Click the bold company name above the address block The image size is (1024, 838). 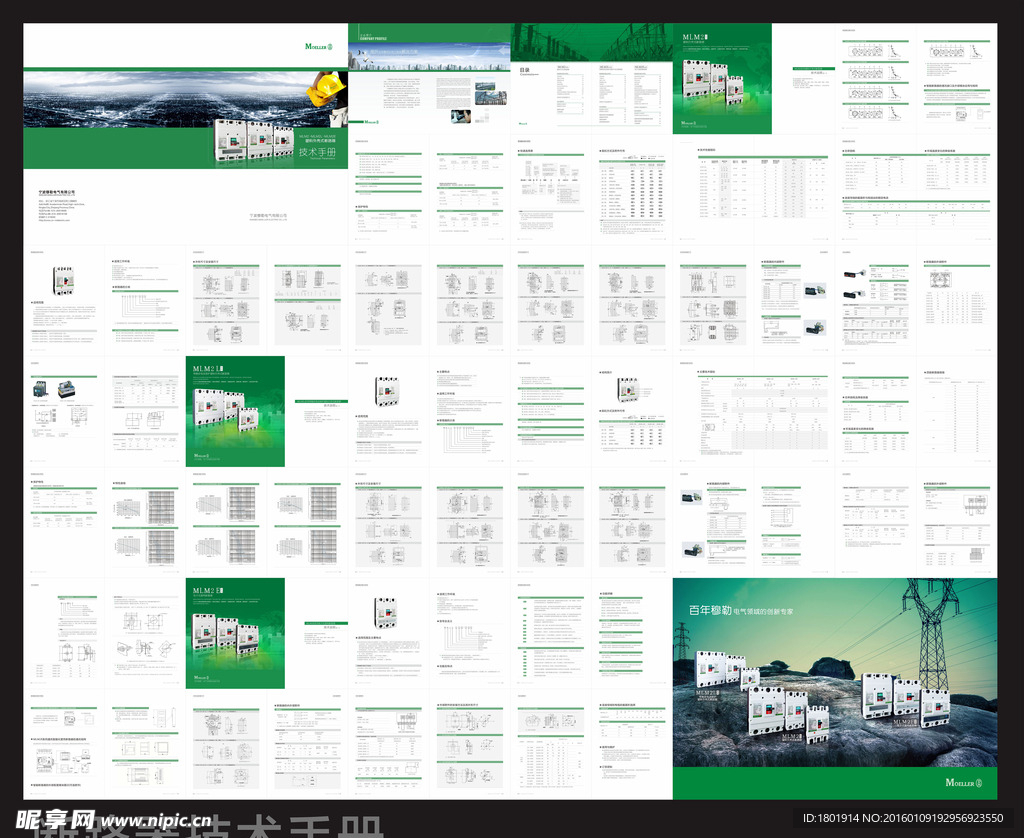(57, 192)
